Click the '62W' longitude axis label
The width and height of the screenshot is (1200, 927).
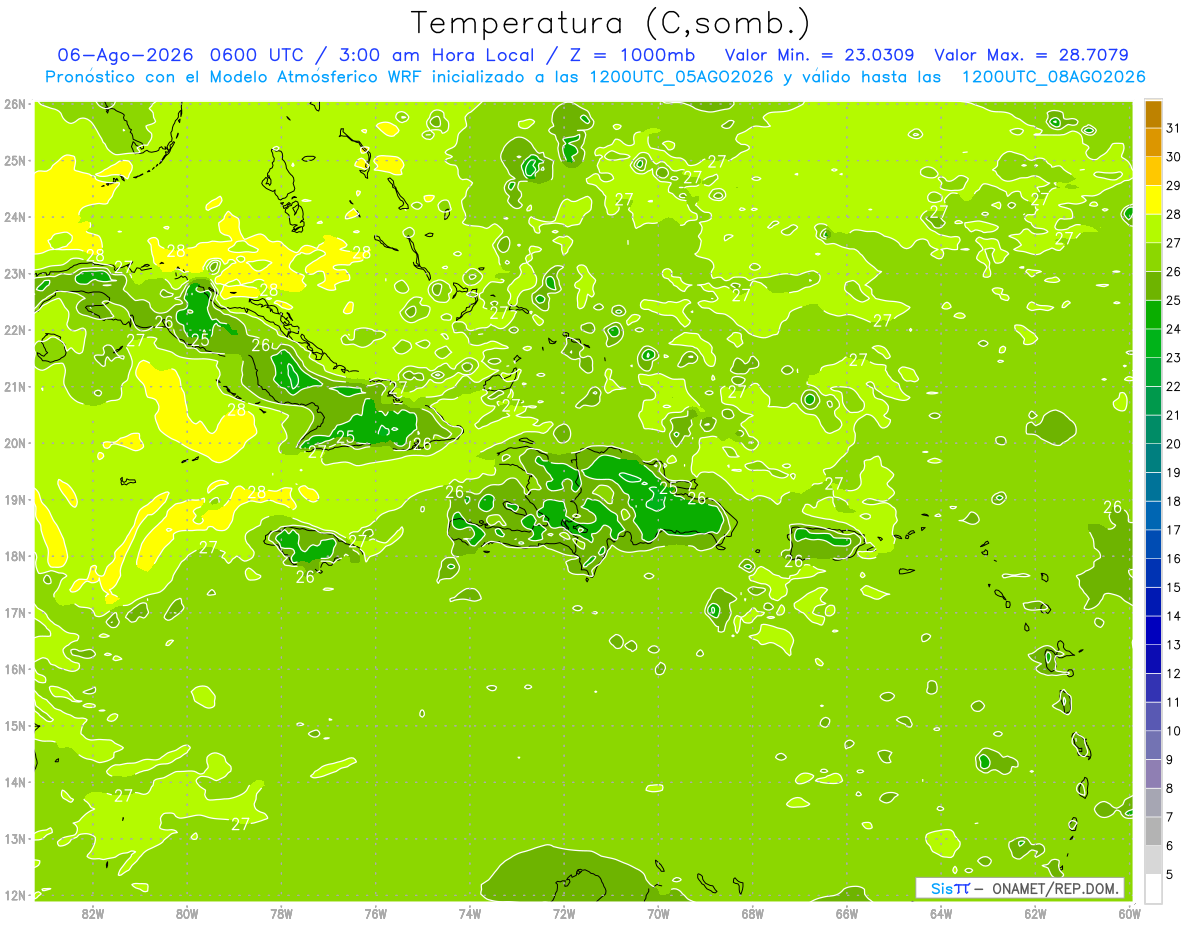click(x=1035, y=913)
